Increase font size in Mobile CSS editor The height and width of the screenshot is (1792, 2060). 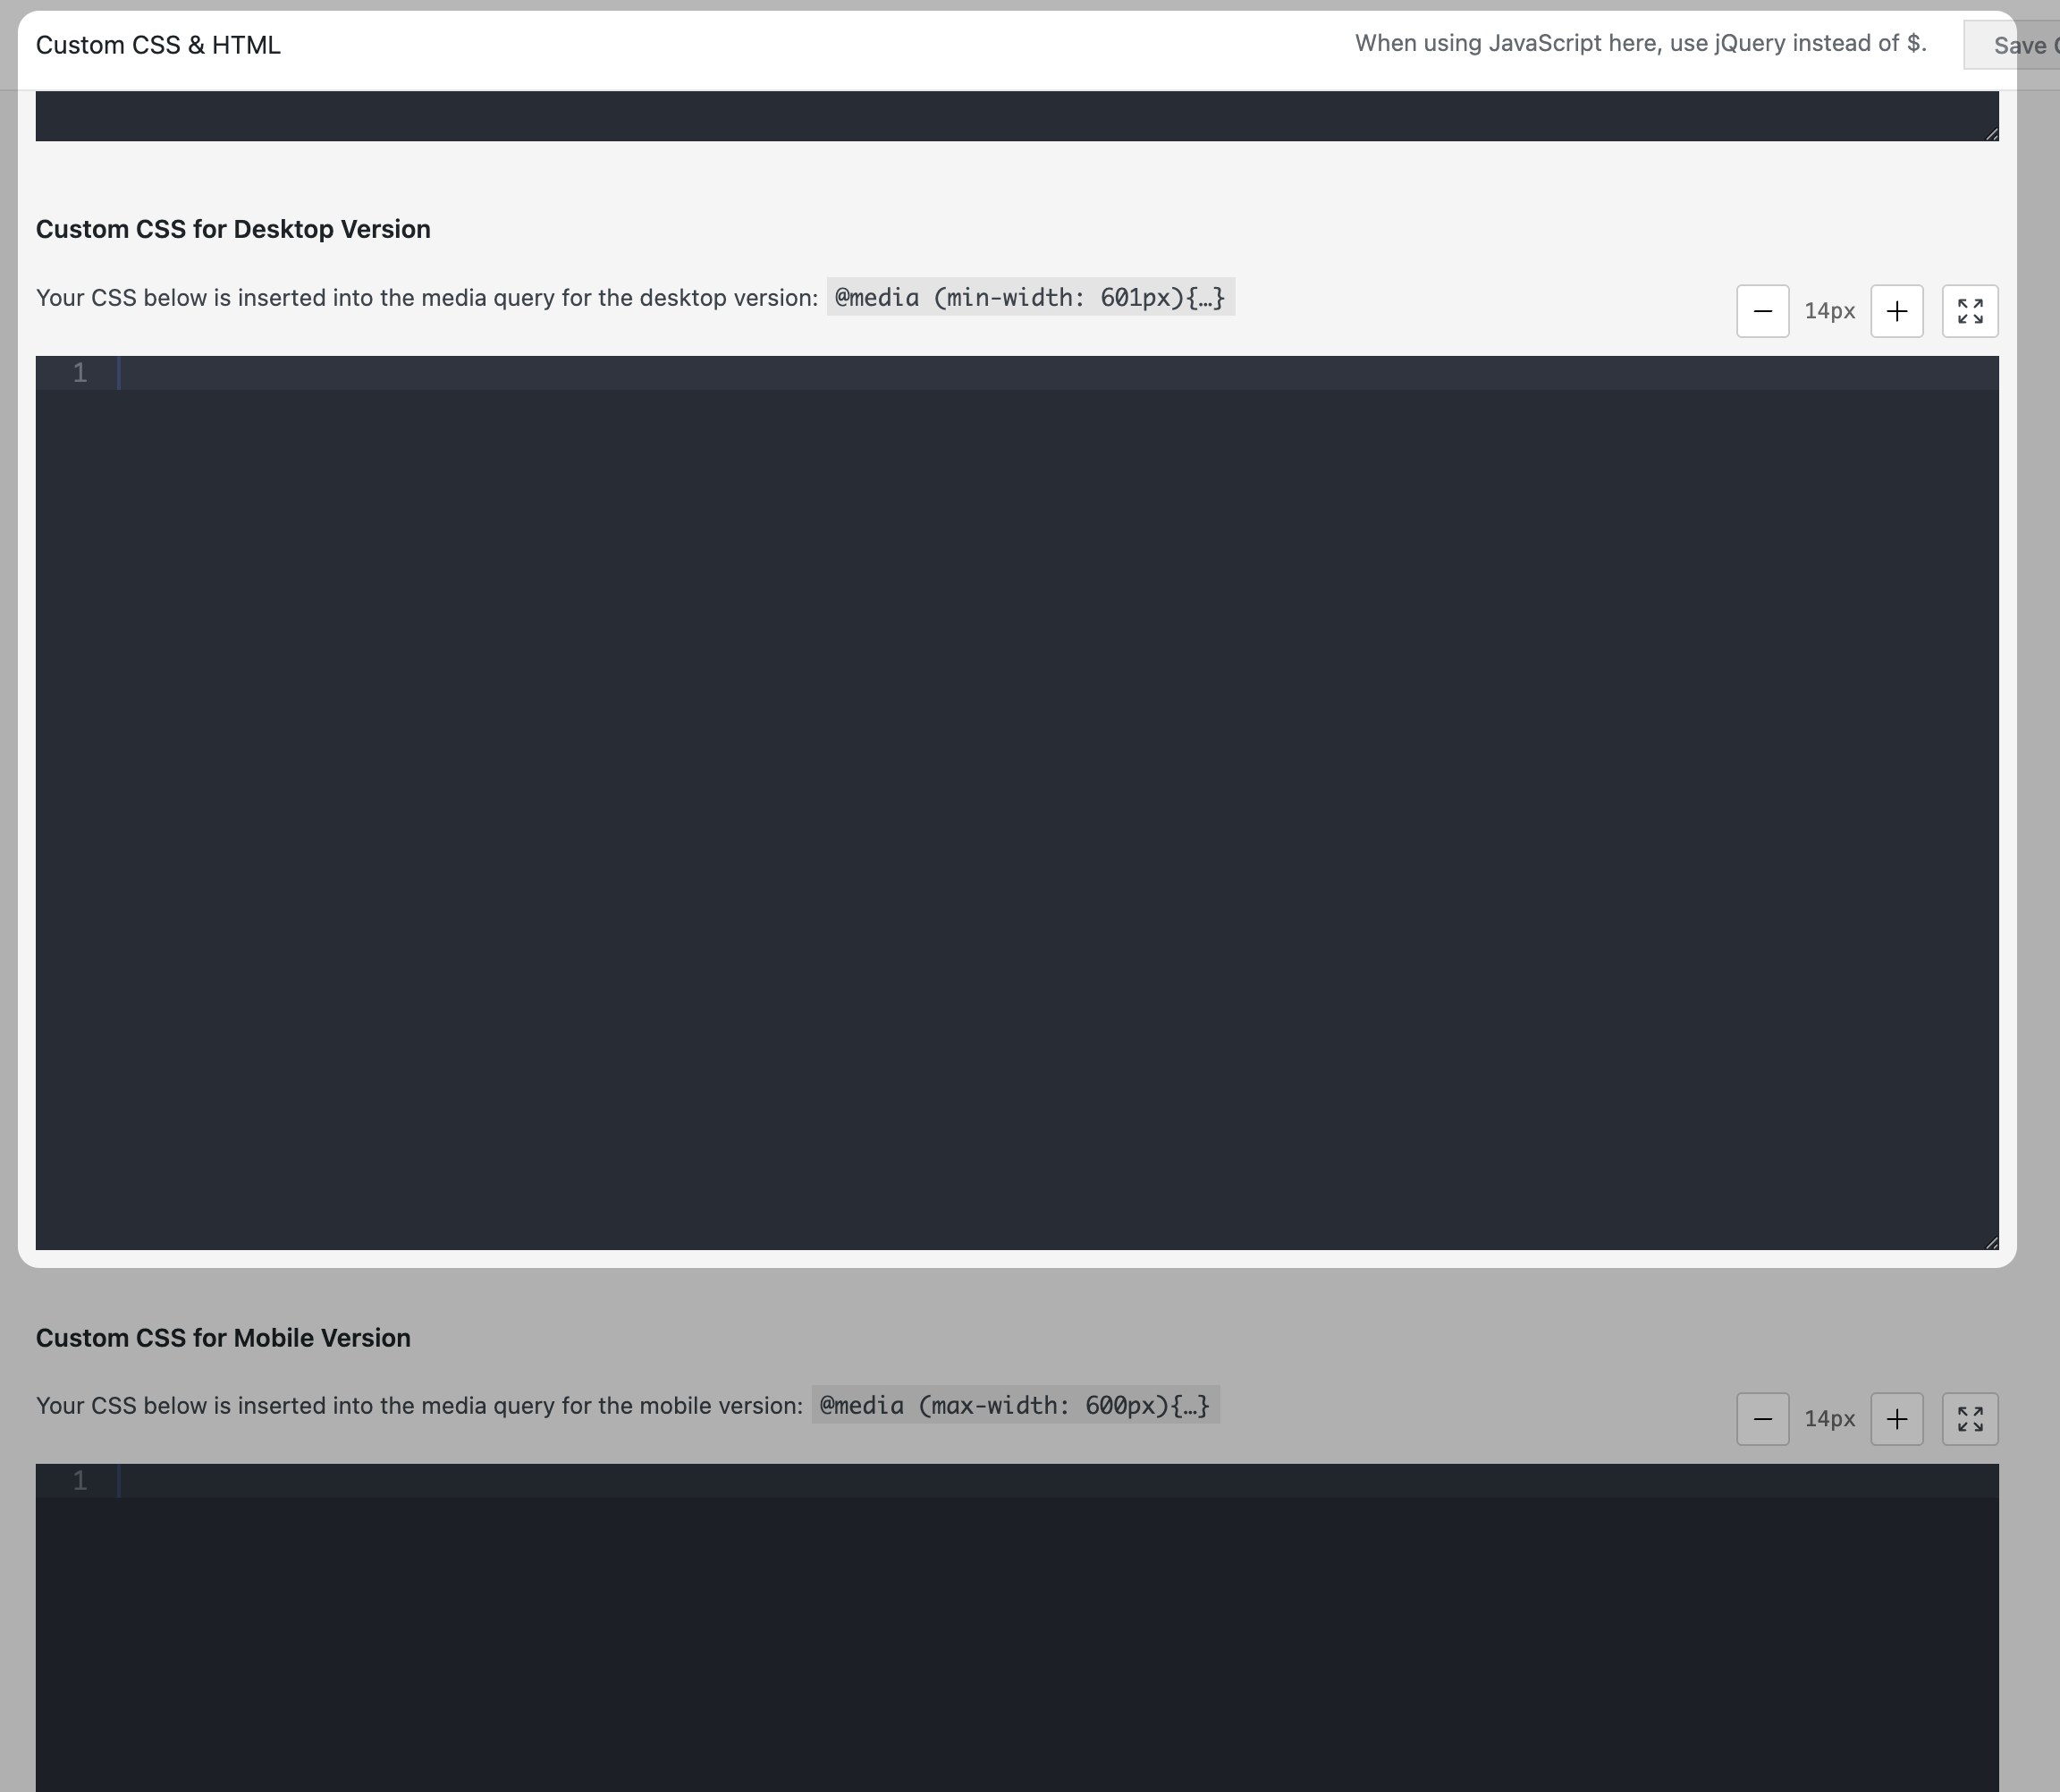click(1896, 1419)
